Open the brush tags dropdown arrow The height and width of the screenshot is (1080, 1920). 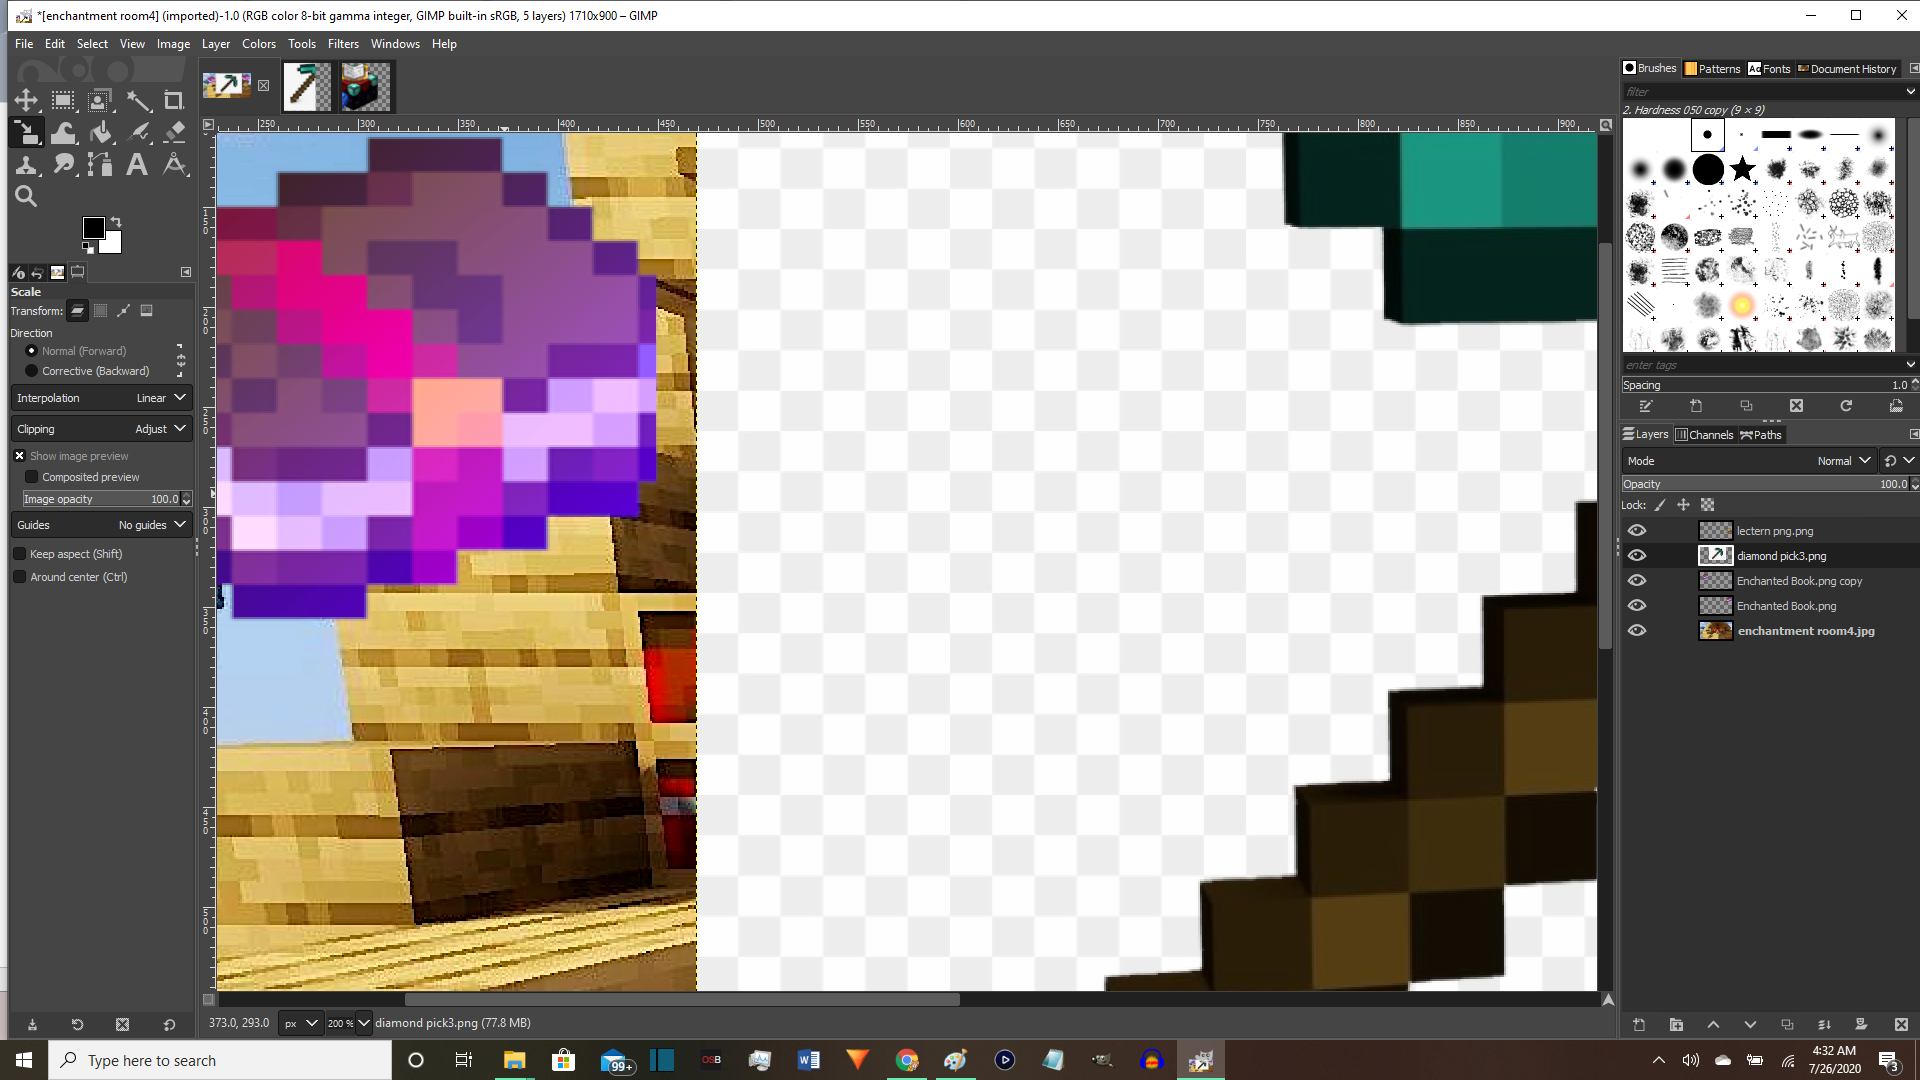tap(1910, 365)
